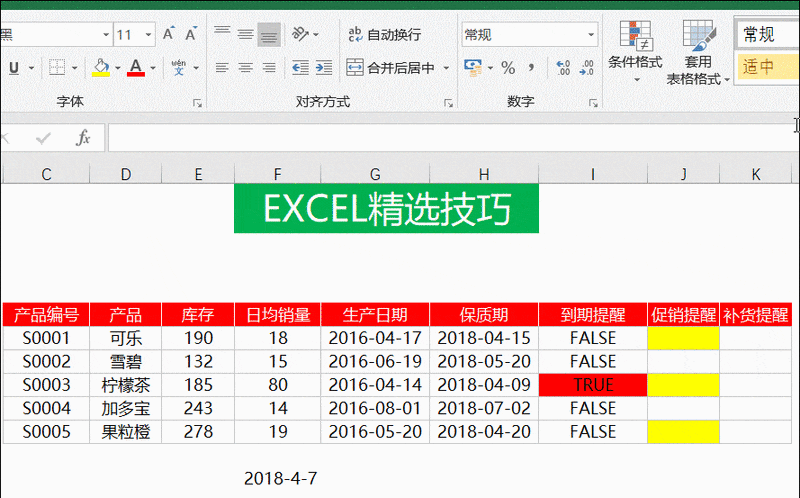The width and height of the screenshot is (800, 498).
Task: Toggle the bottom align button
Action: click(x=269, y=34)
